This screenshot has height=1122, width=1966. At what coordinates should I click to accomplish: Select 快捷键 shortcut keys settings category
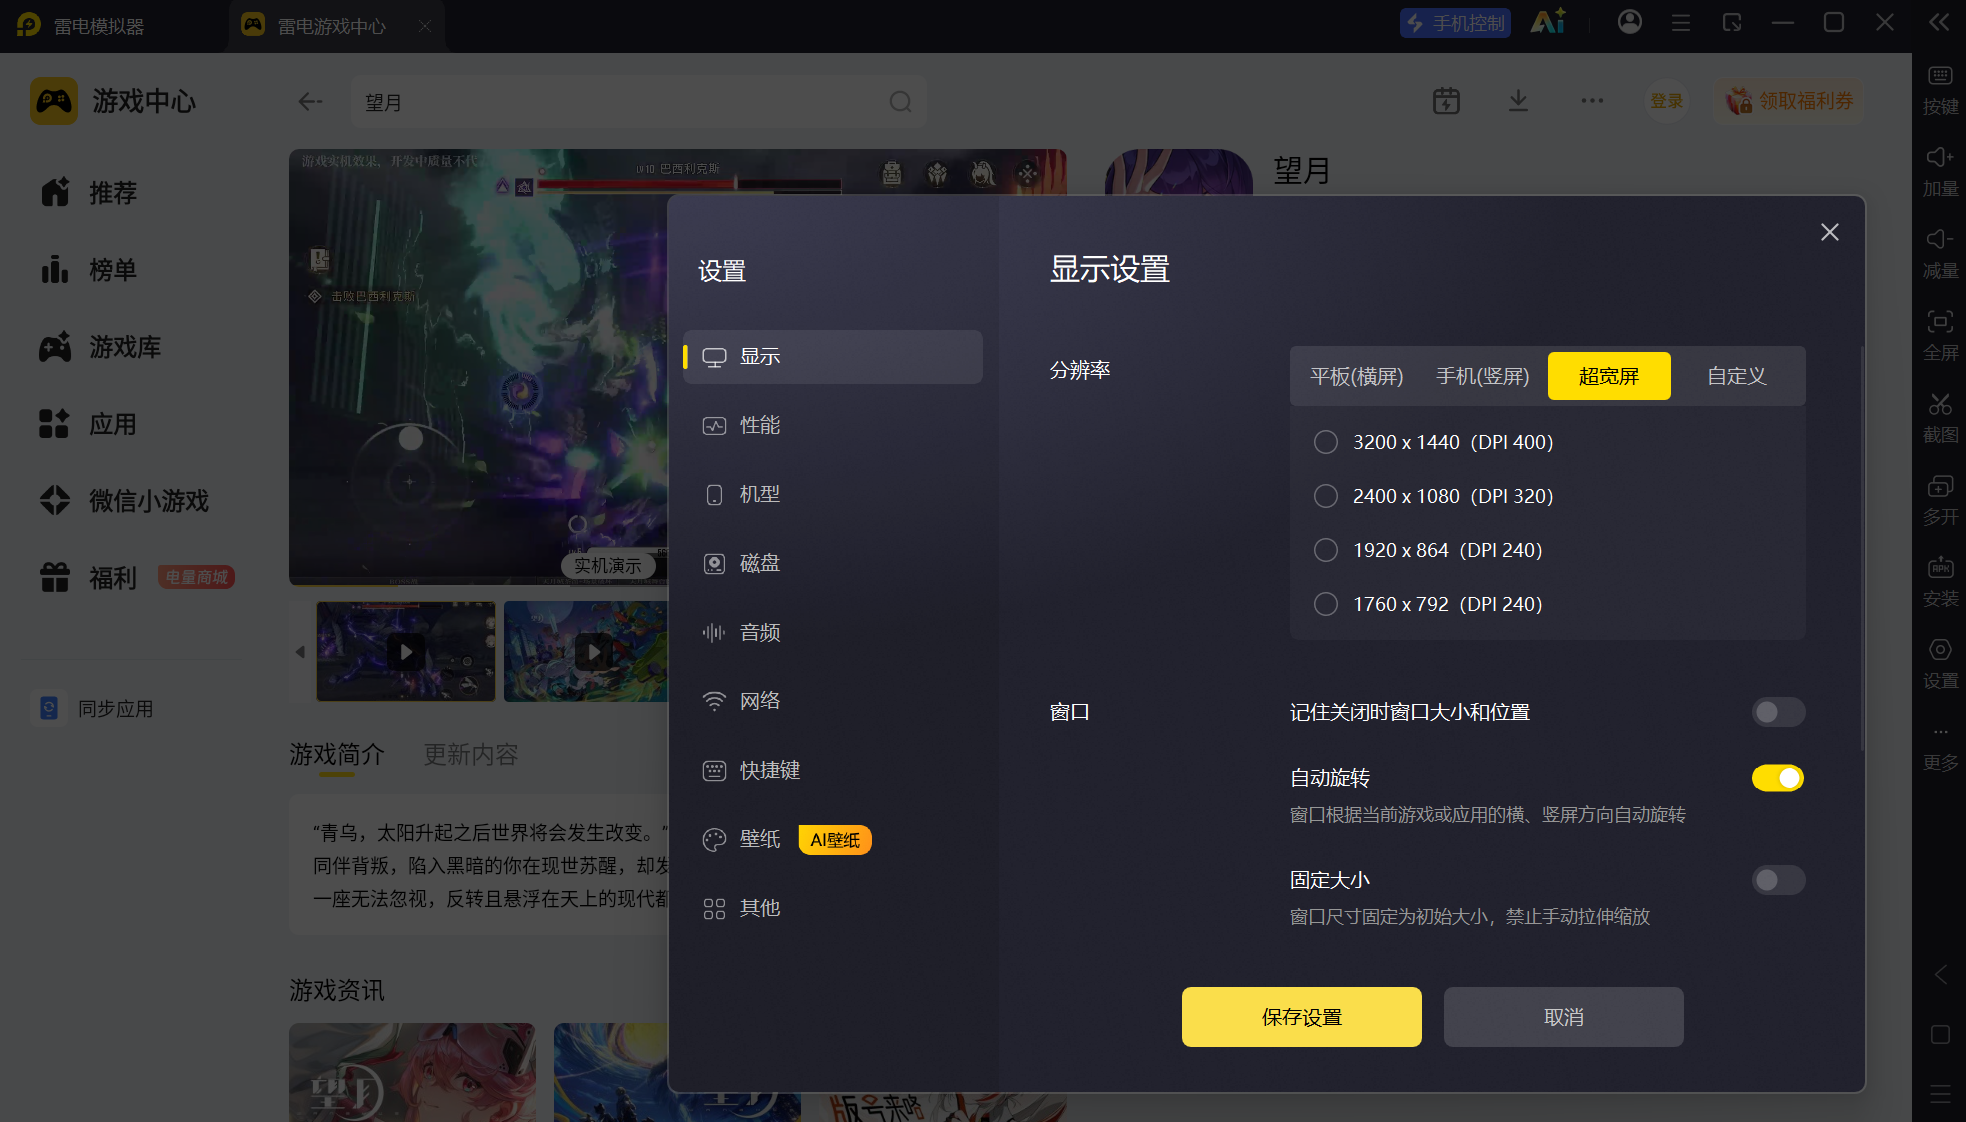pos(833,771)
